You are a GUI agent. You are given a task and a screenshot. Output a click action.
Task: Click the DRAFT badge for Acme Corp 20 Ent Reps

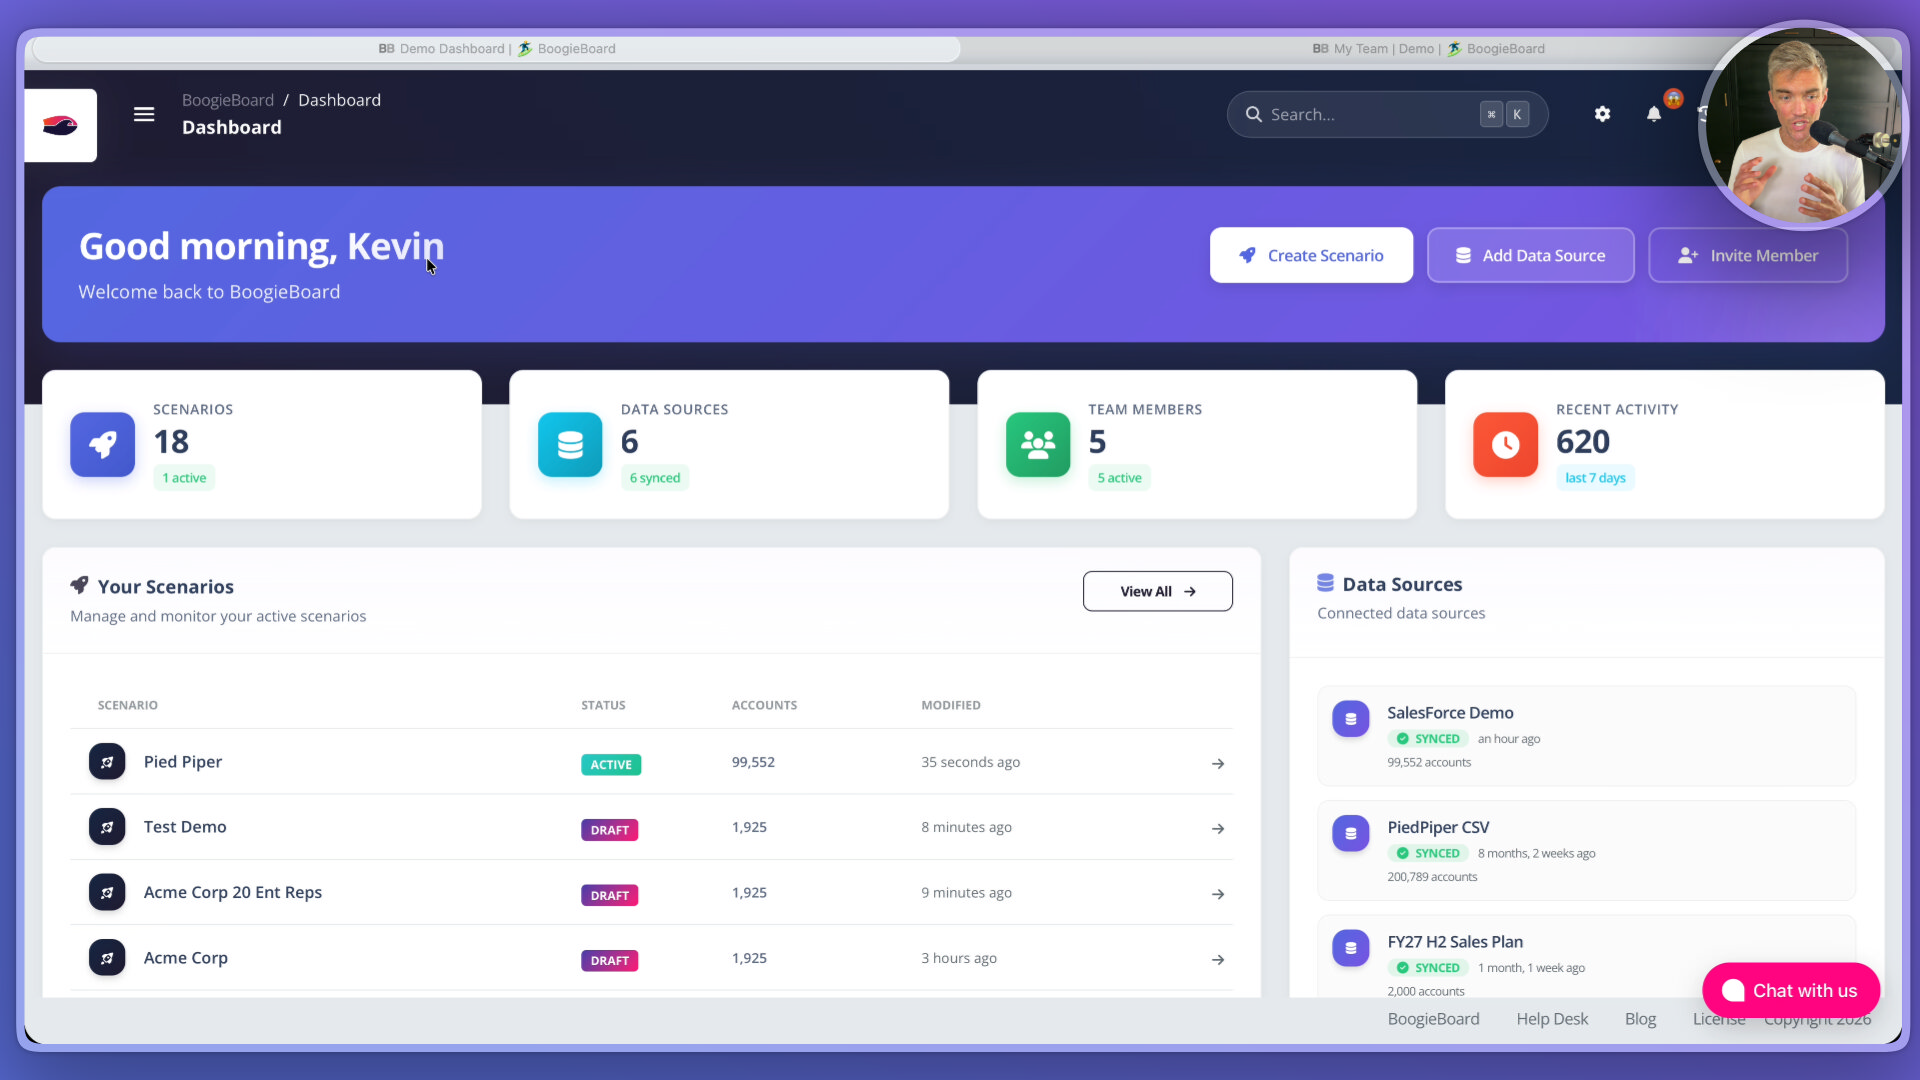coord(609,896)
